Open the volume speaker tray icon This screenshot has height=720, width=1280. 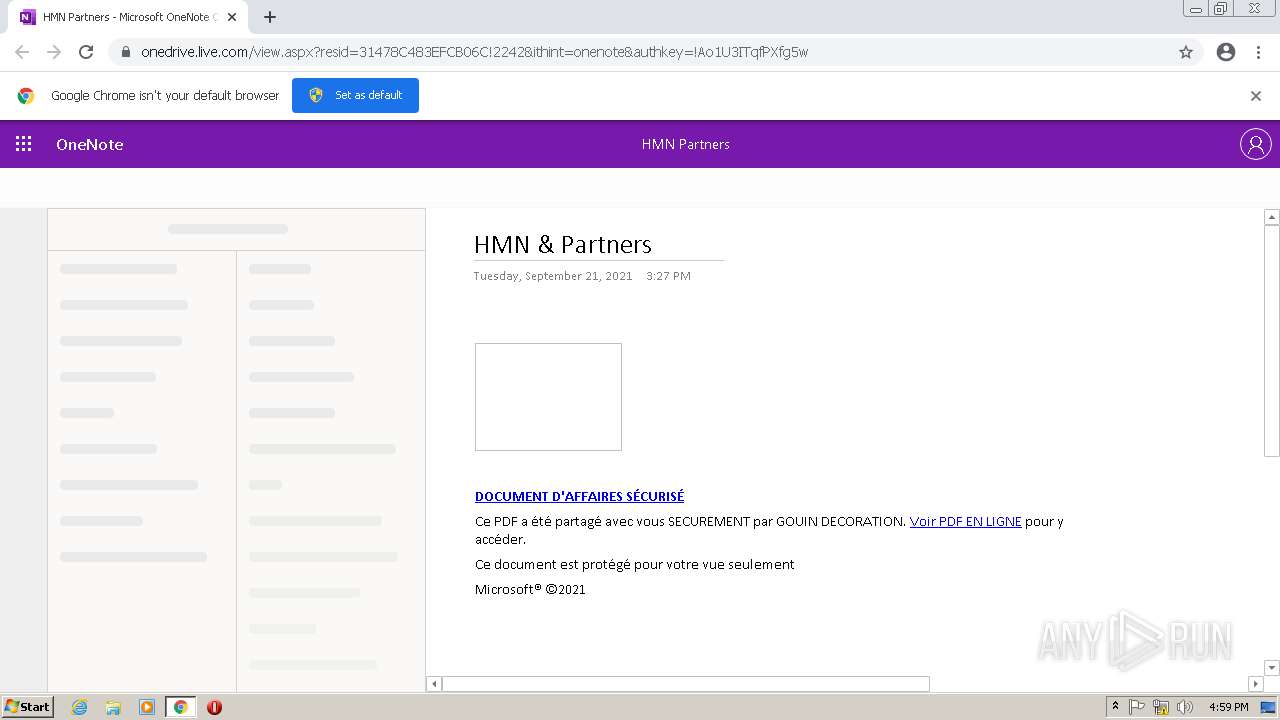1185,707
